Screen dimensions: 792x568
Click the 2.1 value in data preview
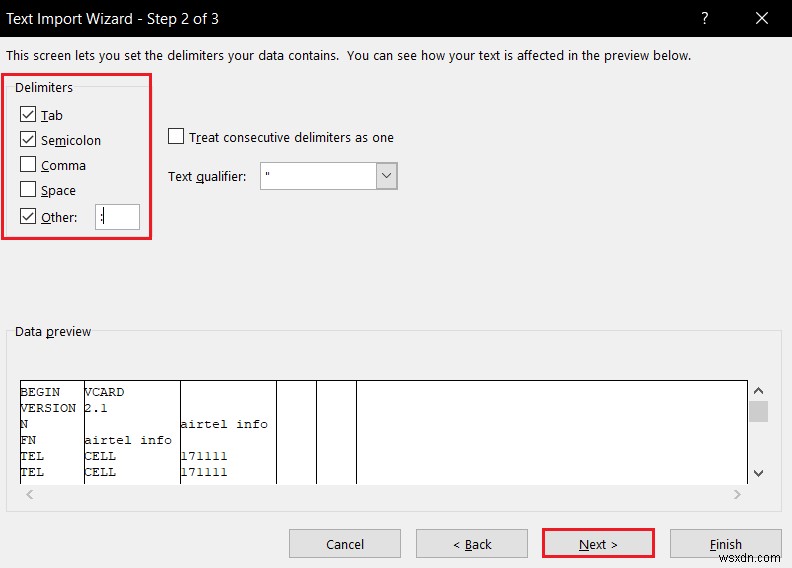96,408
